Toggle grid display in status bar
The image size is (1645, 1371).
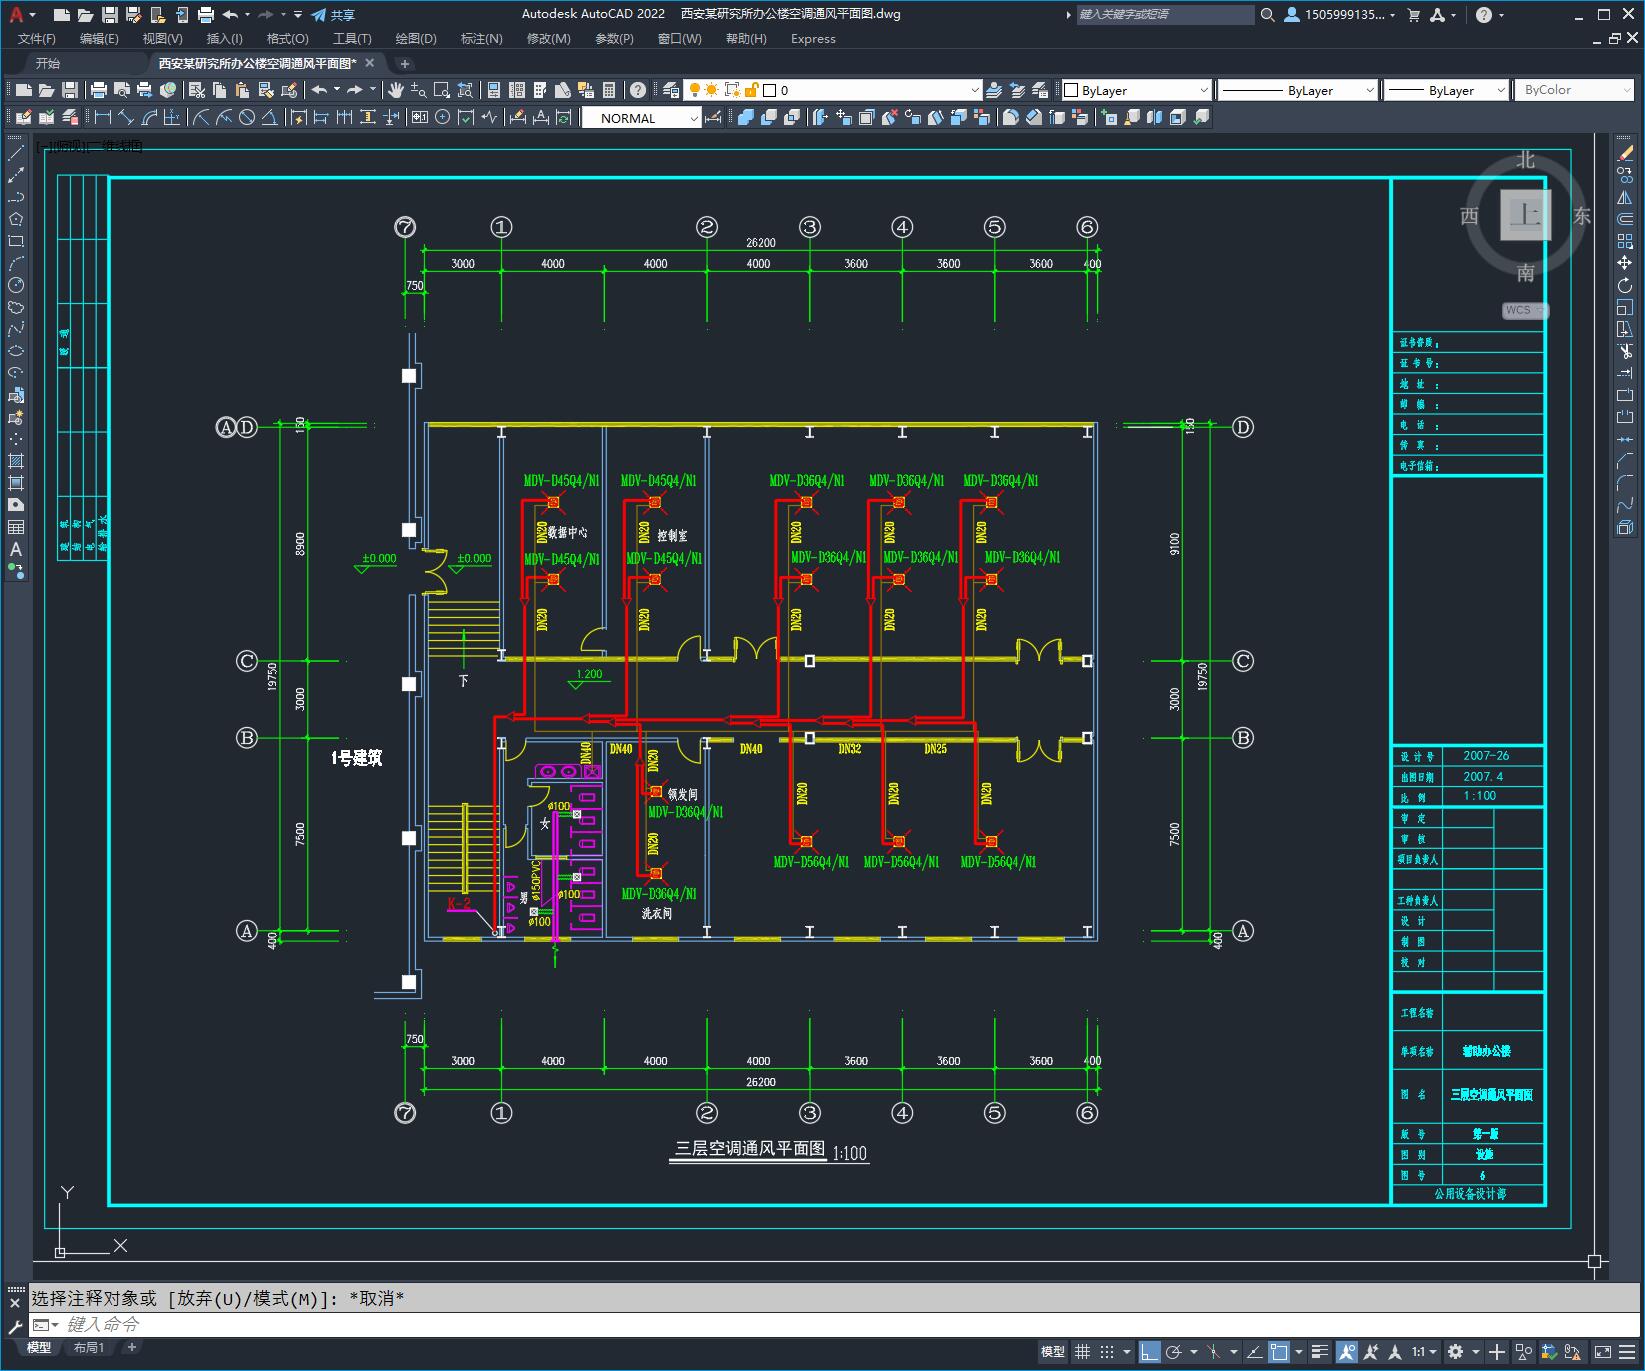point(1082,1352)
